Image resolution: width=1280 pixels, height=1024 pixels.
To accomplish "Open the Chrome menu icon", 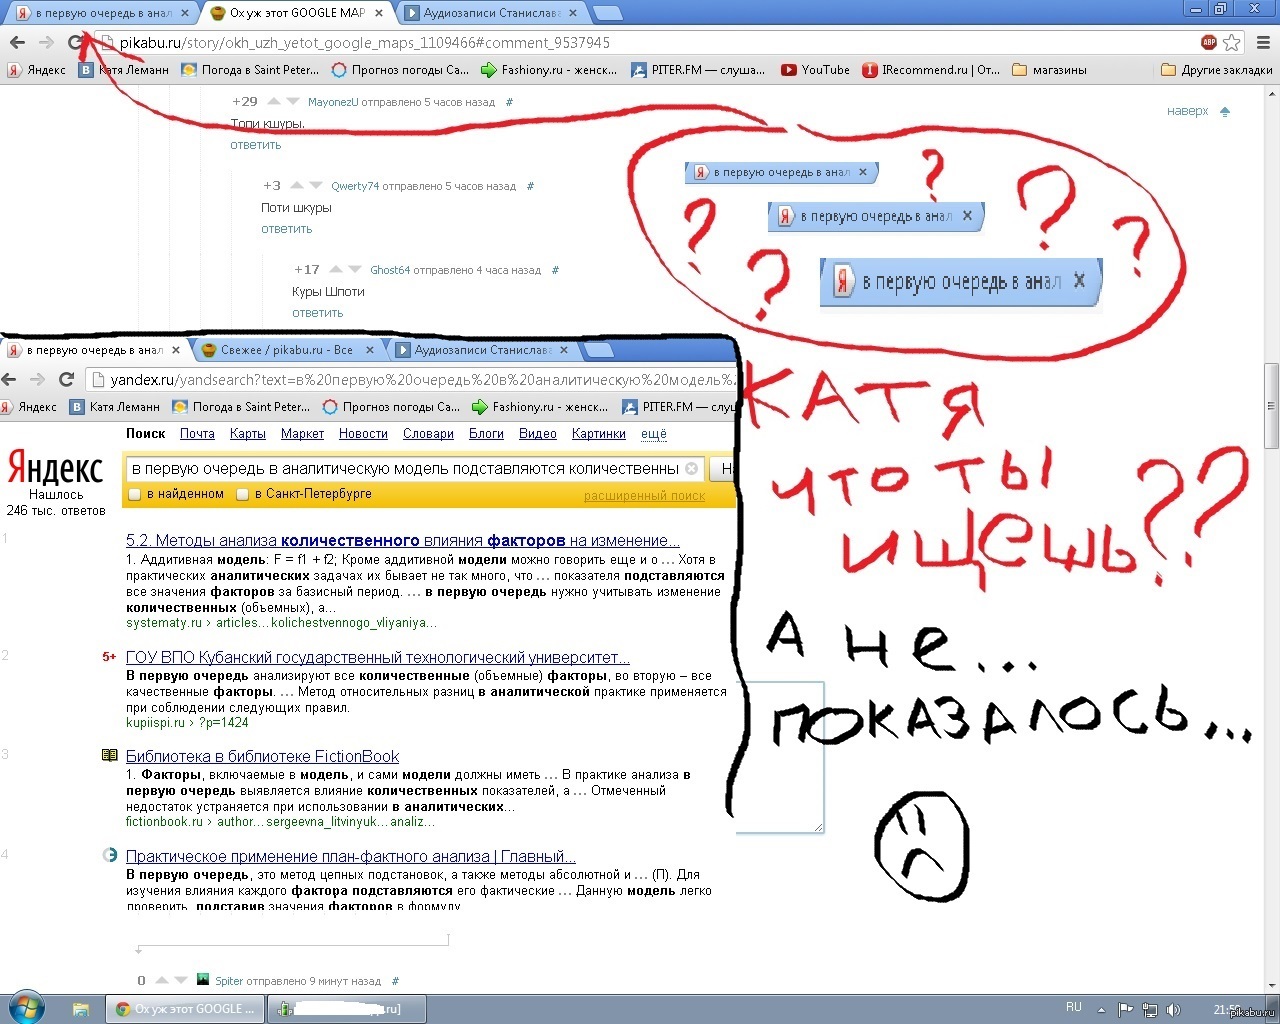I will [1263, 42].
